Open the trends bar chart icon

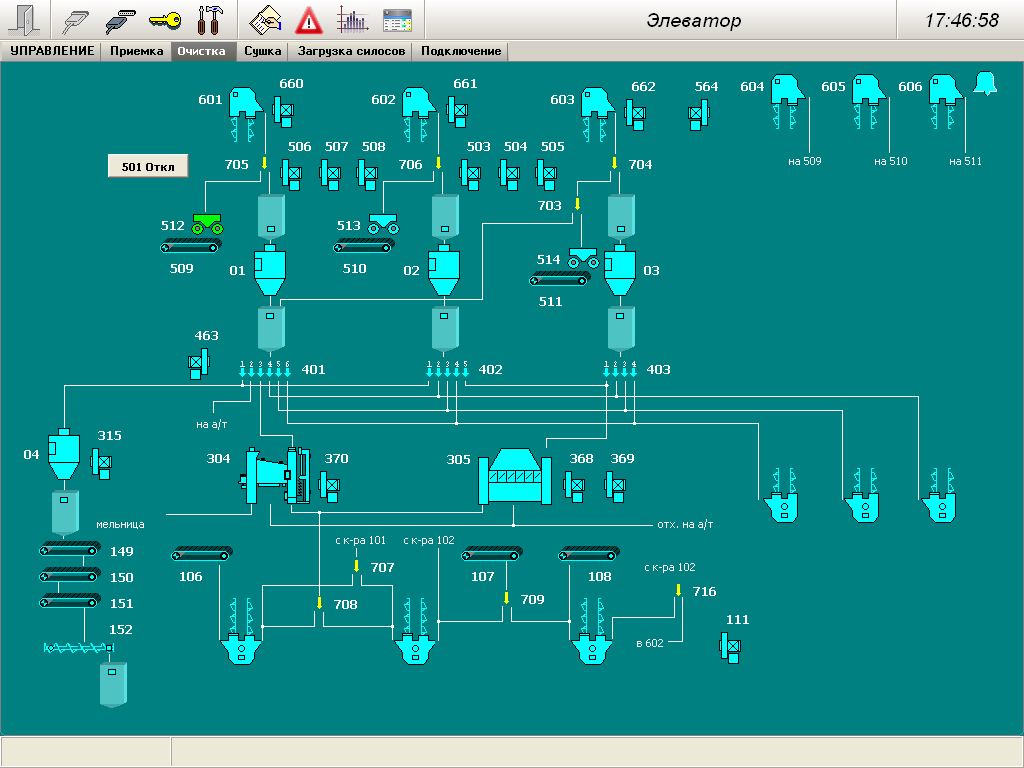click(352, 19)
